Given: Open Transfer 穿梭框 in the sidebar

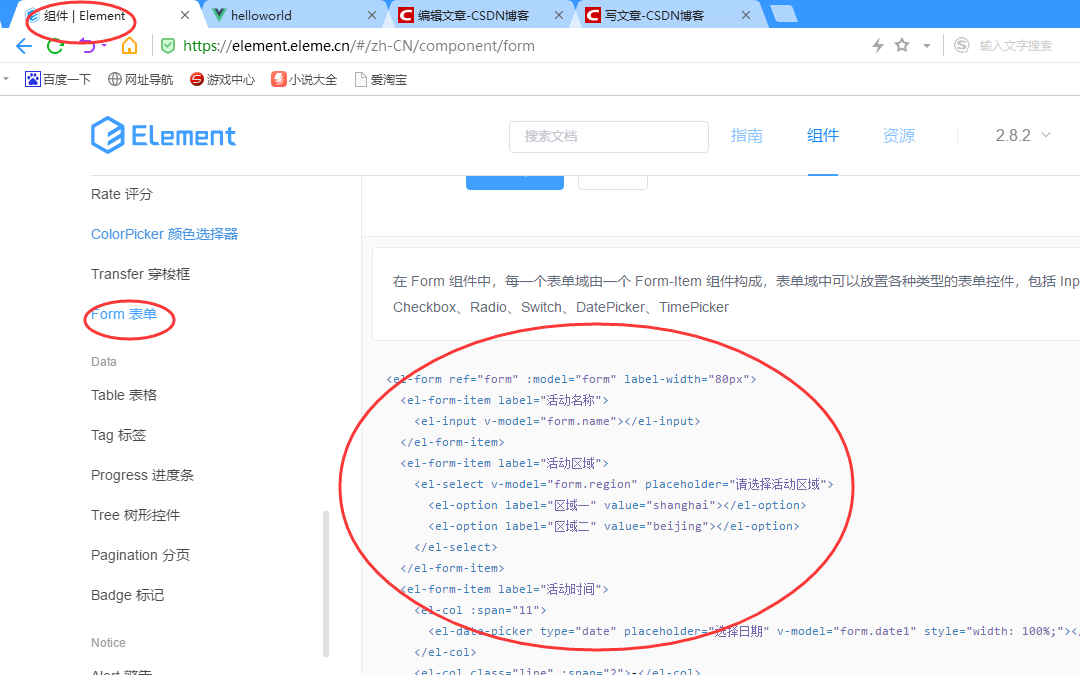Looking at the screenshot, I should (x=141, y=274).
